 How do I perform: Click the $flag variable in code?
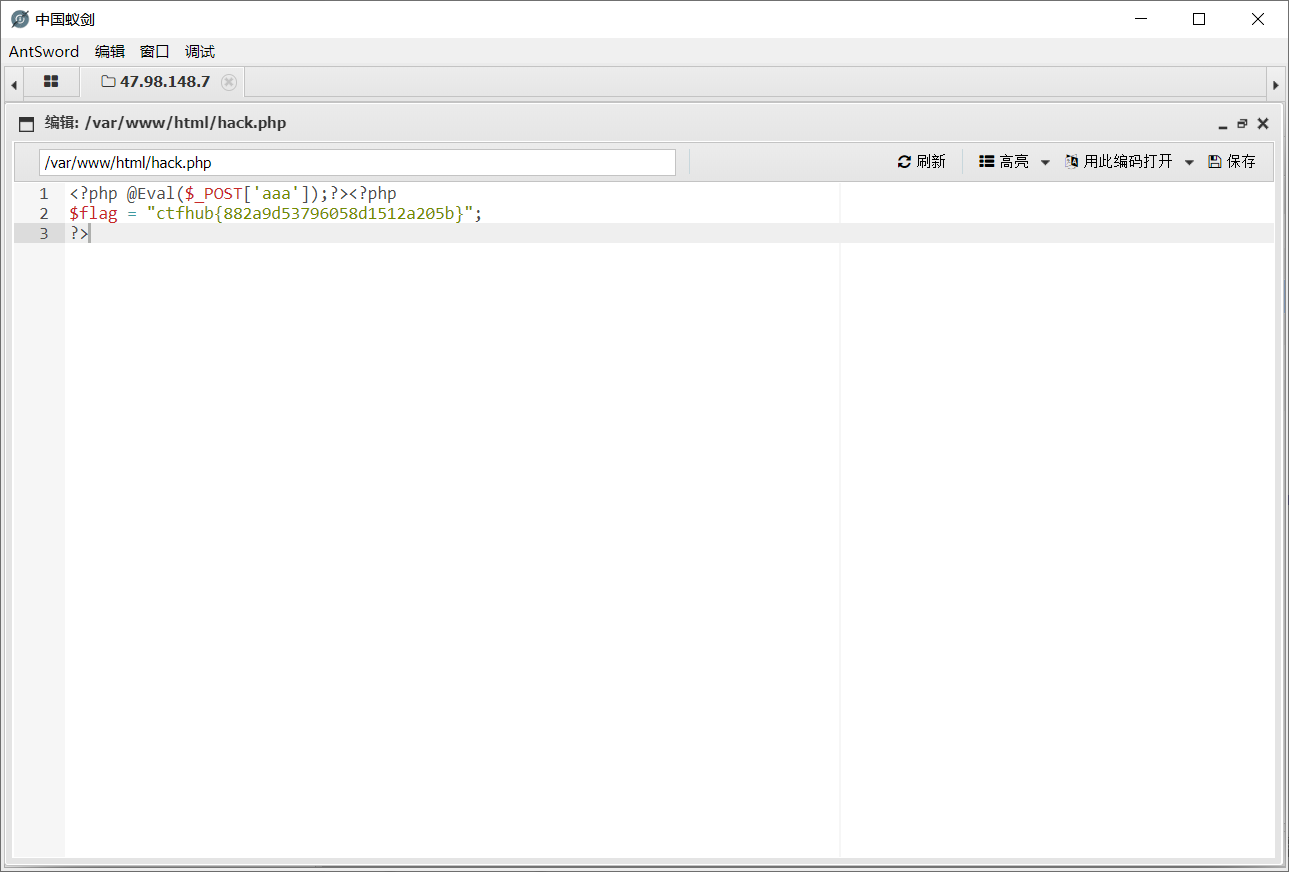point(93,214)
